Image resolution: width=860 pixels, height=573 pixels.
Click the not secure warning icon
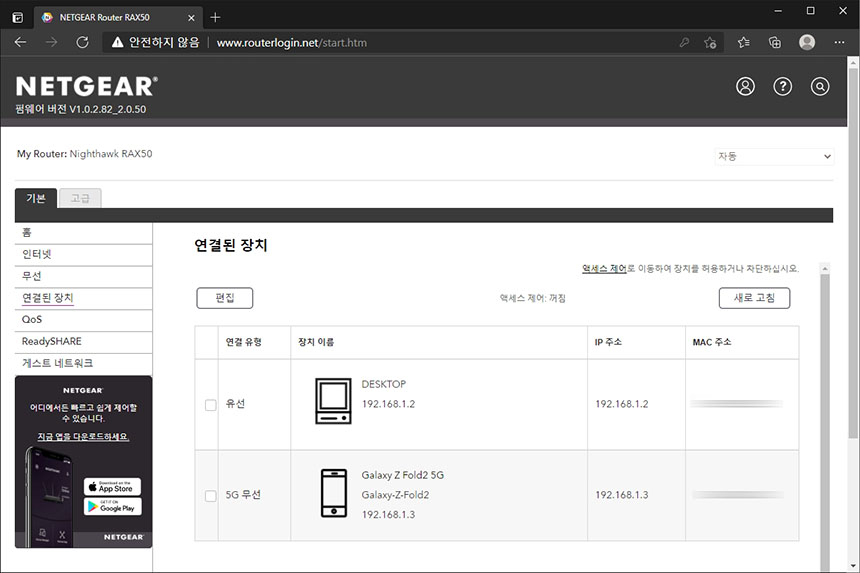click(117, 42)
